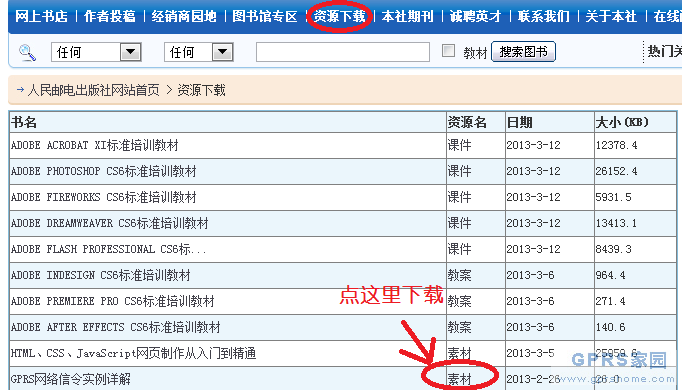
Task: Select size value 964.4
Action: coord(611,275)
